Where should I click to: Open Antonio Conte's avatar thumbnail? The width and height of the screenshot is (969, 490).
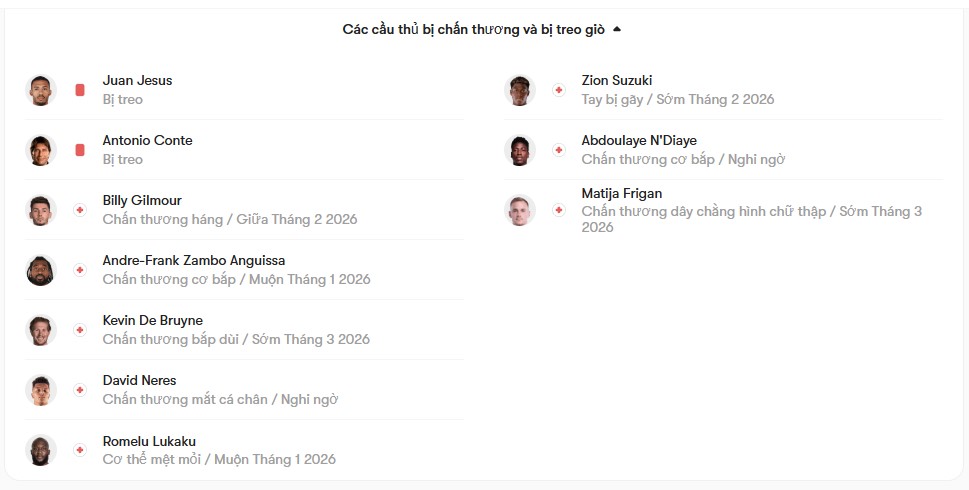coord(41,150)
